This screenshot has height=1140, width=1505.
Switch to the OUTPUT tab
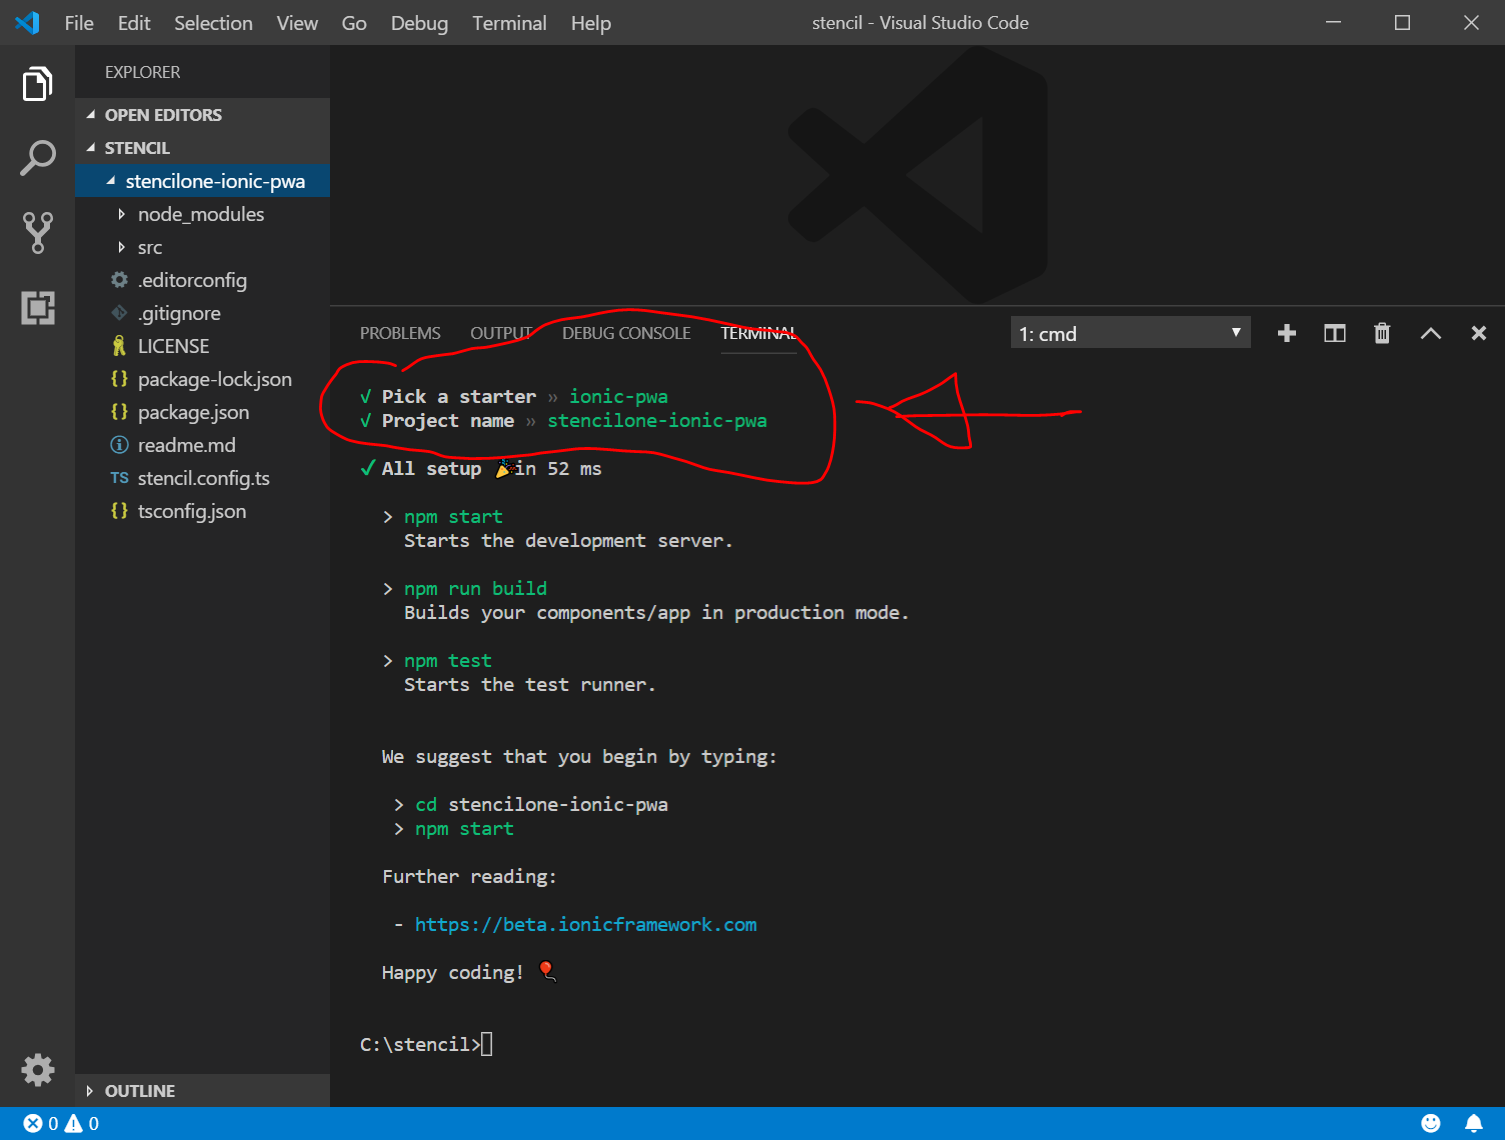pos(501,333)
